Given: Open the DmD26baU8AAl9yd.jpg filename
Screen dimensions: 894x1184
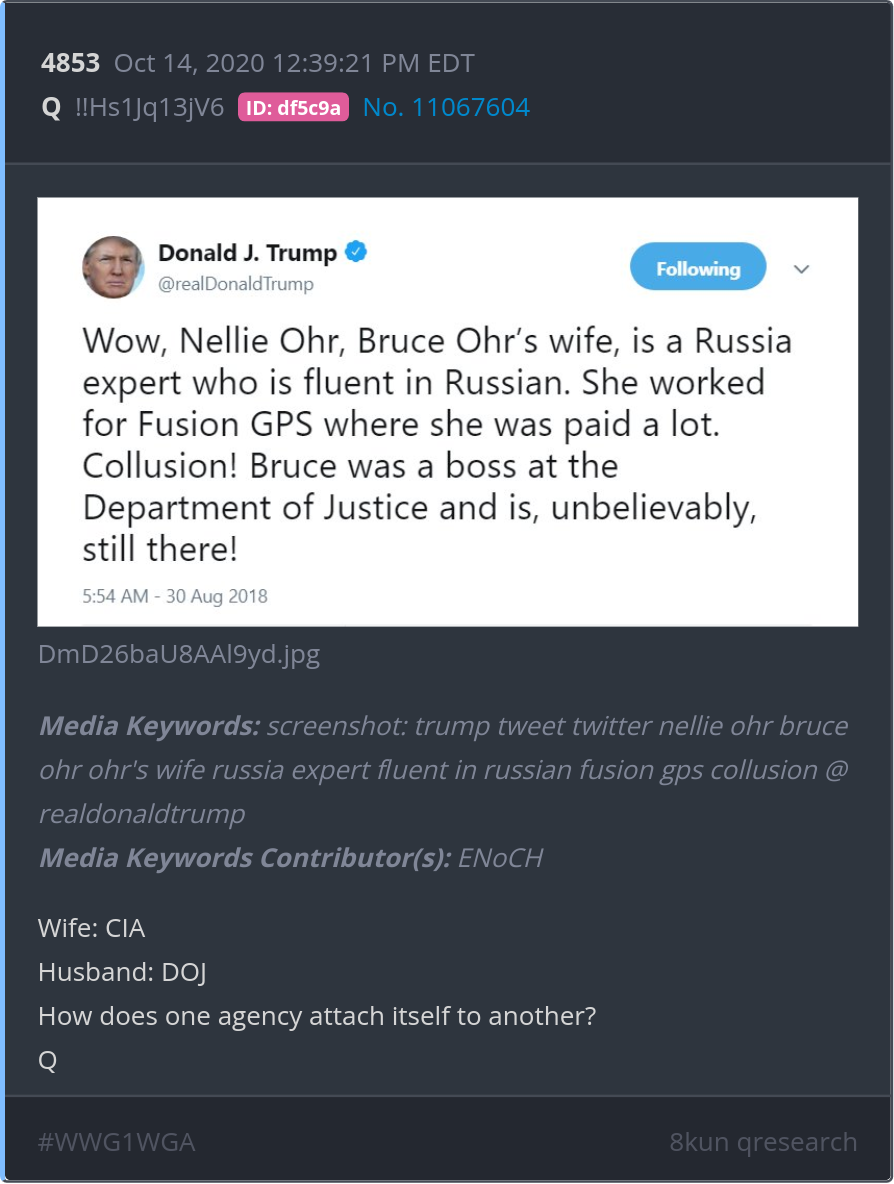Looking at the screenshot, I should [x=179, y=655].
